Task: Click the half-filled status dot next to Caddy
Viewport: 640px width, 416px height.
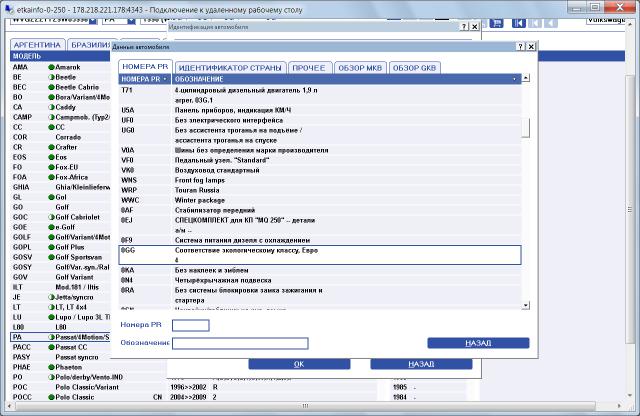Action: (51, 107)
